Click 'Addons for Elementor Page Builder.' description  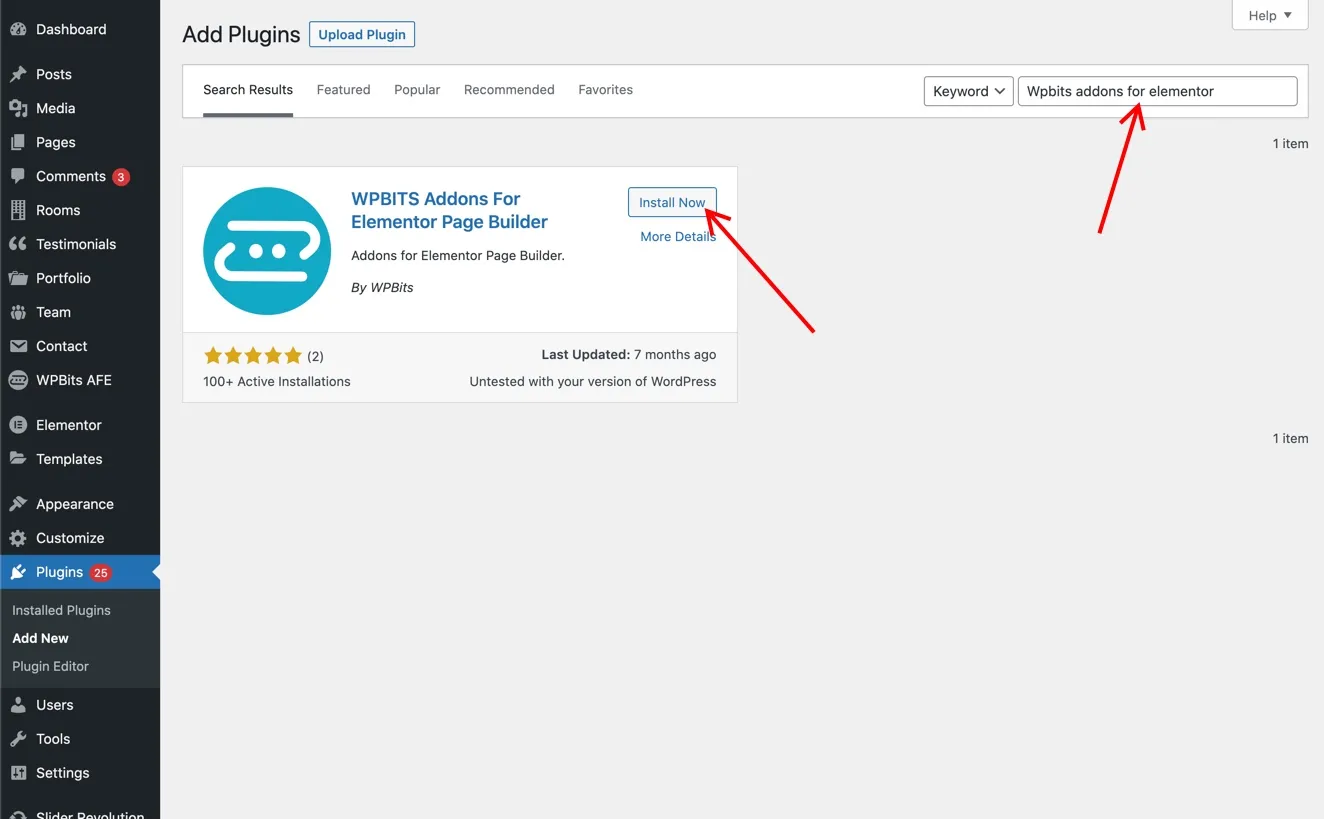pos(458,255)
